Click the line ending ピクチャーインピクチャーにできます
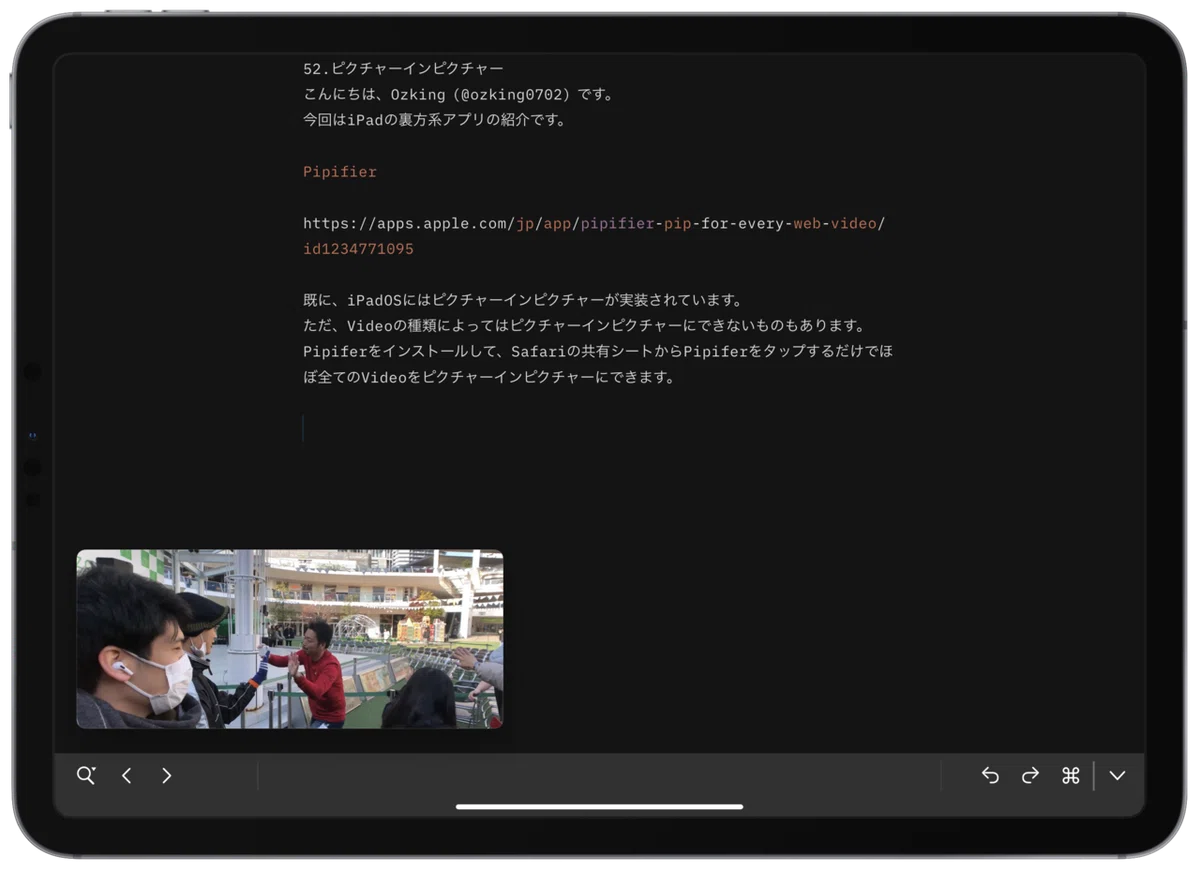This screenshot has width=1200, height=871. pos(489,378)
